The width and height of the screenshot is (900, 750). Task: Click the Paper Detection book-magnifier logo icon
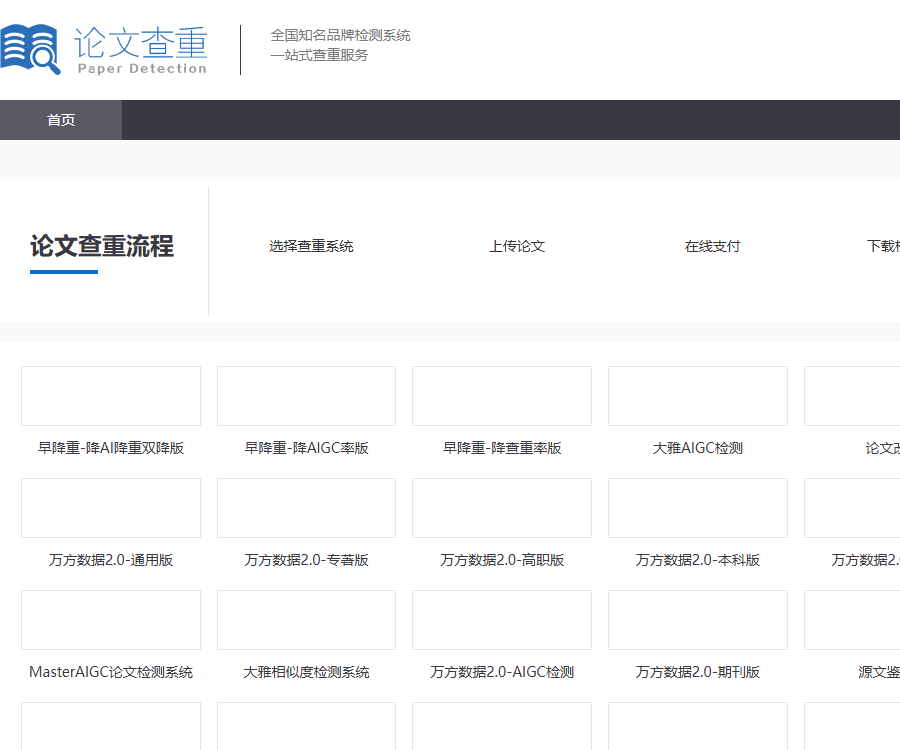coord(30,49)
